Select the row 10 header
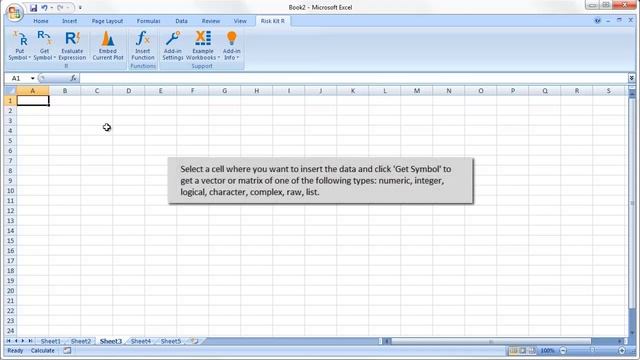The height and width of the screenshot is (360, 640). click(10, 191)
